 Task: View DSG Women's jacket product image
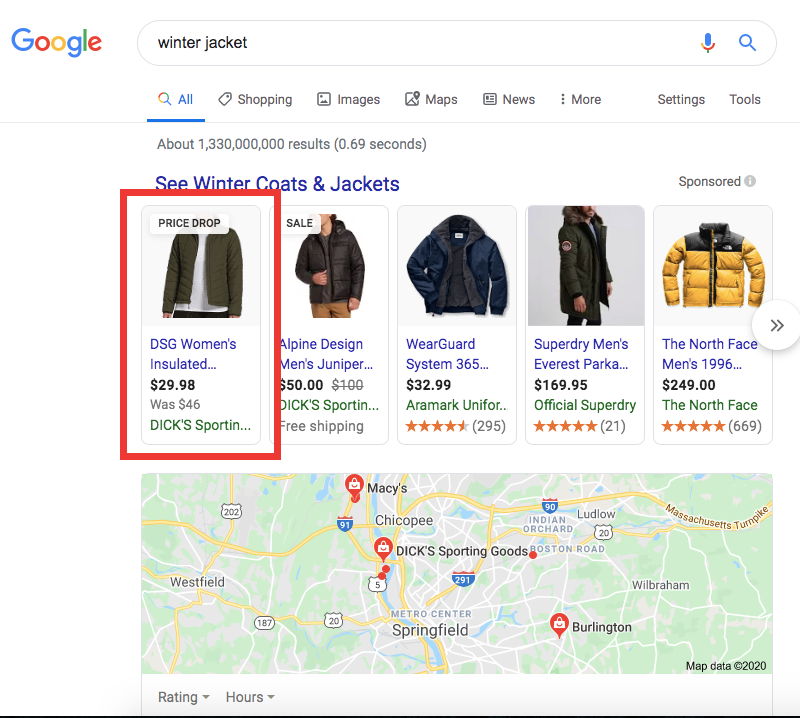tap(201, 266)
